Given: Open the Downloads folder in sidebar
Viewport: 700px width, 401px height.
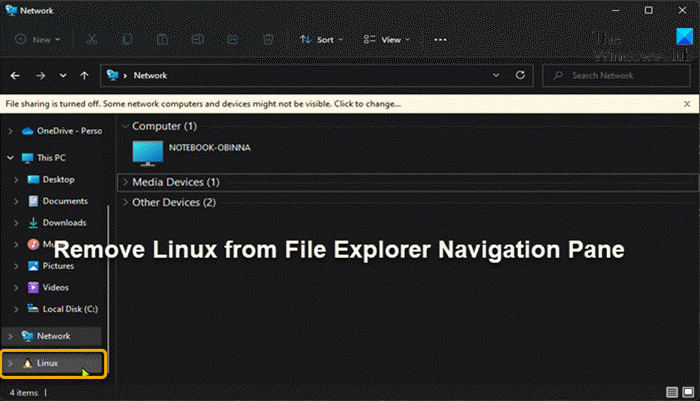Looking at the screenshot, I should (63, 222).
